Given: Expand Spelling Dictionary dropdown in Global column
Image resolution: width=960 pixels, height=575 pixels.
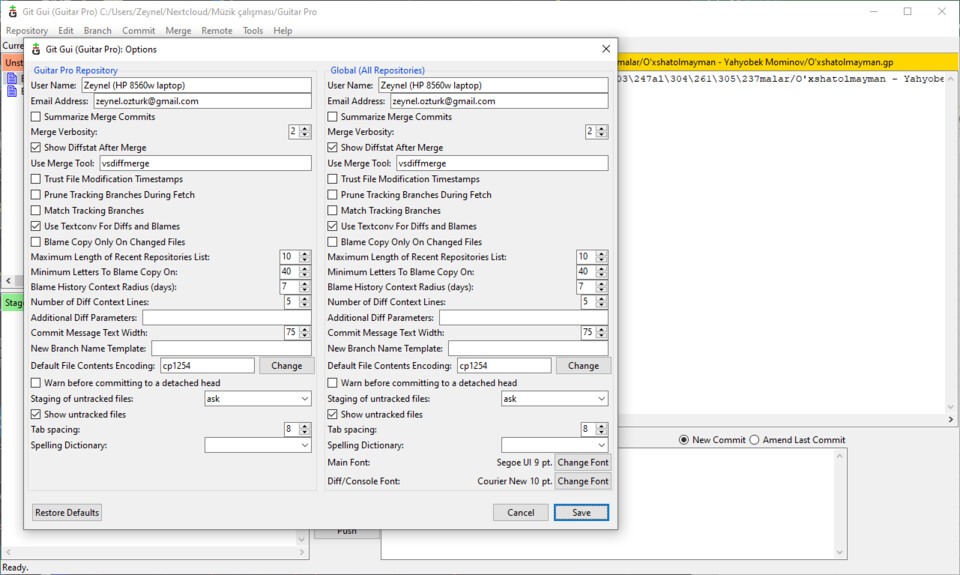Looking at the screenshot, I should (554, 445).
